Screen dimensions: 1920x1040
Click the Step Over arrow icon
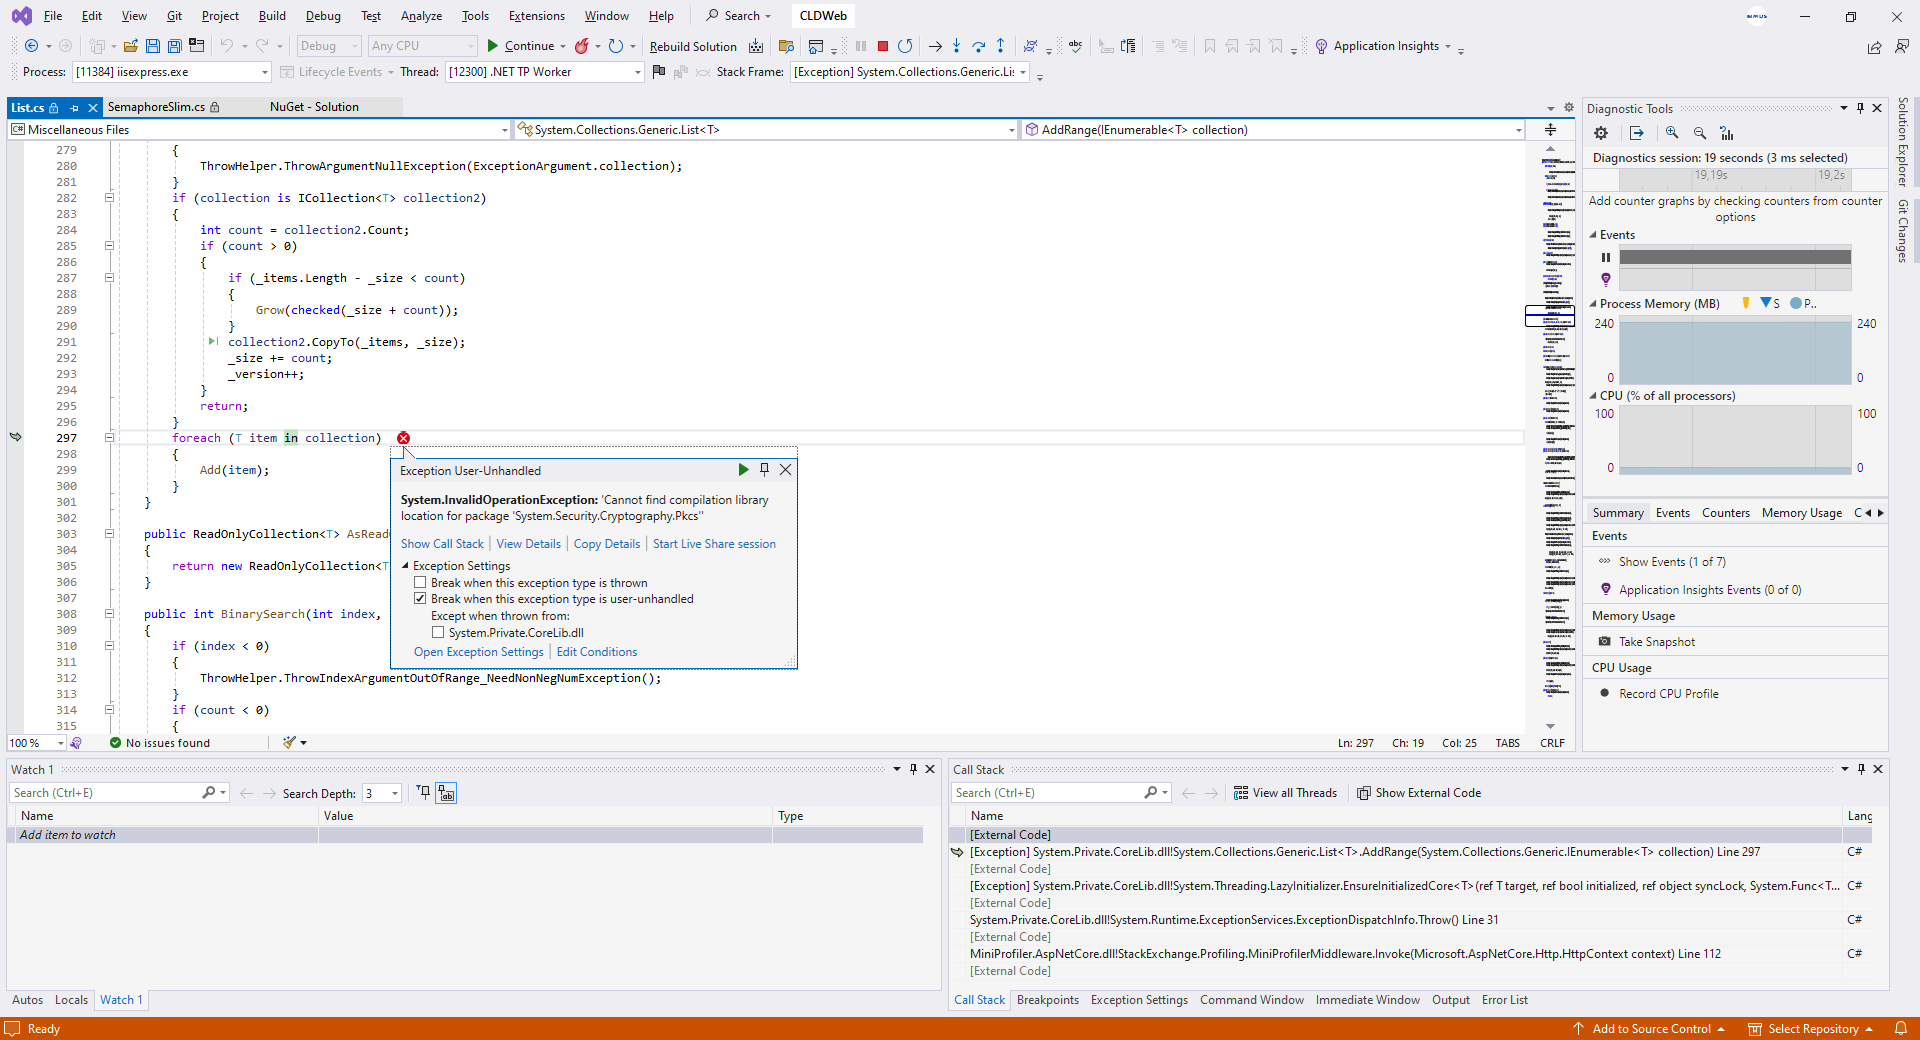click(x=978, y=46)
